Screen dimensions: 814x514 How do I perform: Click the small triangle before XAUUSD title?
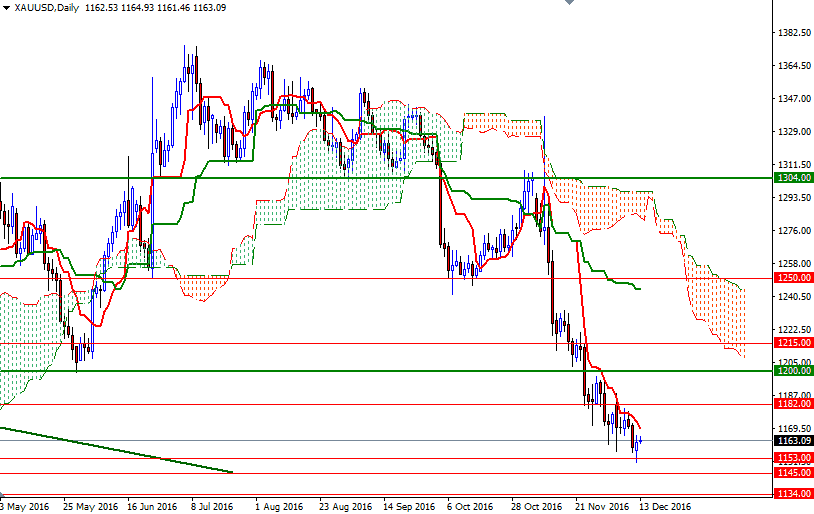pos(5,8)
